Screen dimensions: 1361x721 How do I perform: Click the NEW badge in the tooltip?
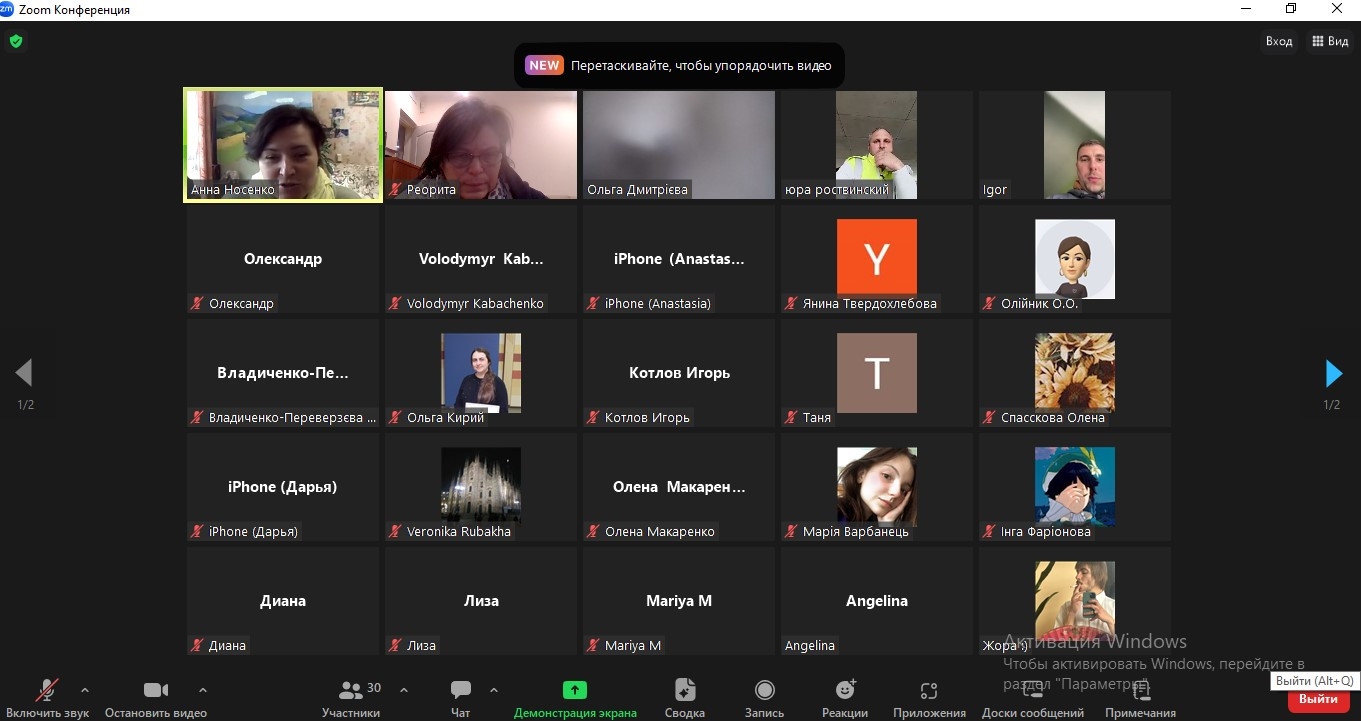tap(544, 65)
